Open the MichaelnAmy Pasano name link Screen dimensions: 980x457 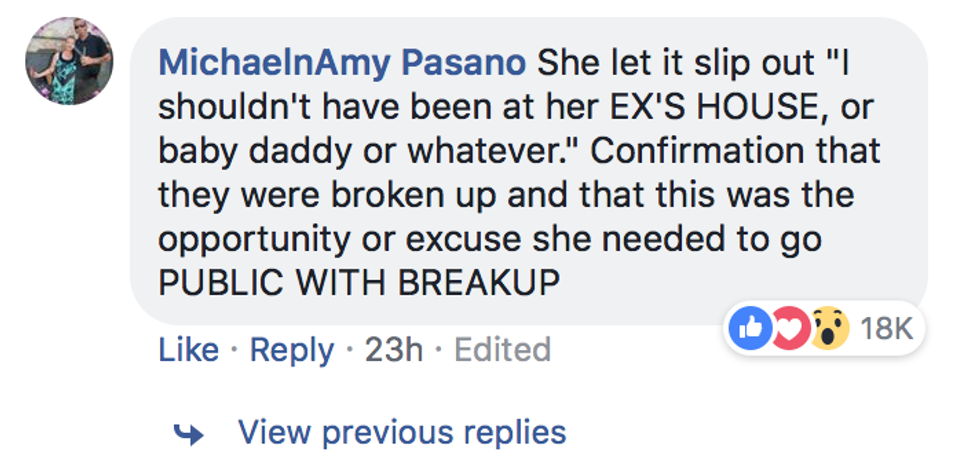point(343,62)
